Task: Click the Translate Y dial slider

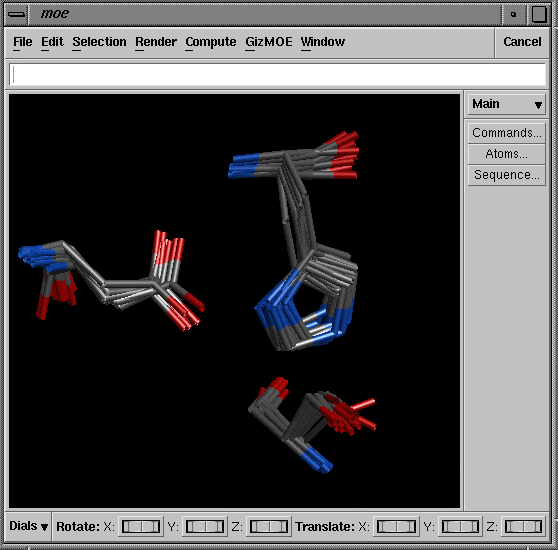Action: pyautogui.click(x=460, y=526)
